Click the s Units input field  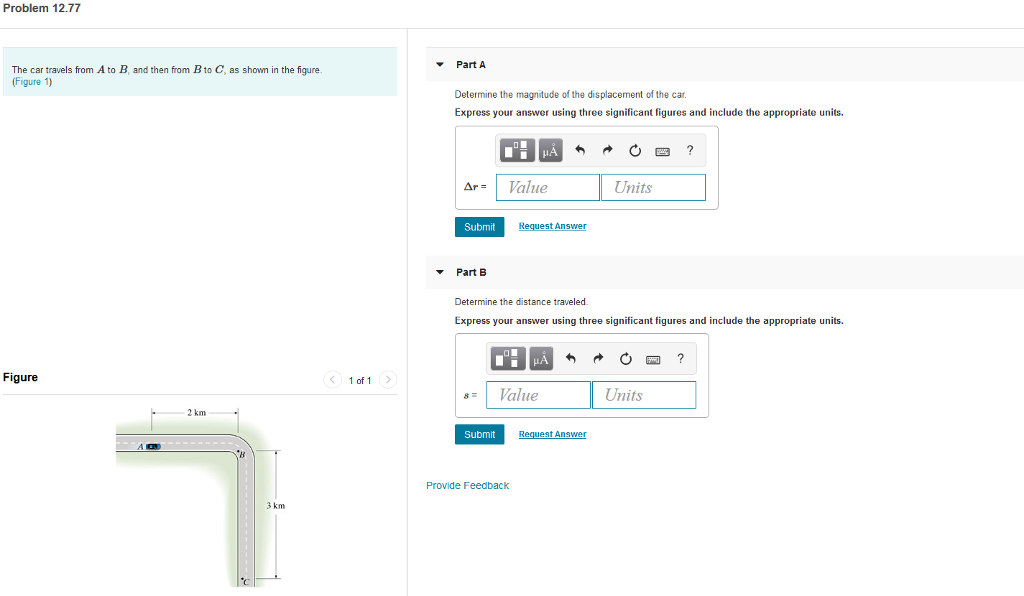point(644,395)
